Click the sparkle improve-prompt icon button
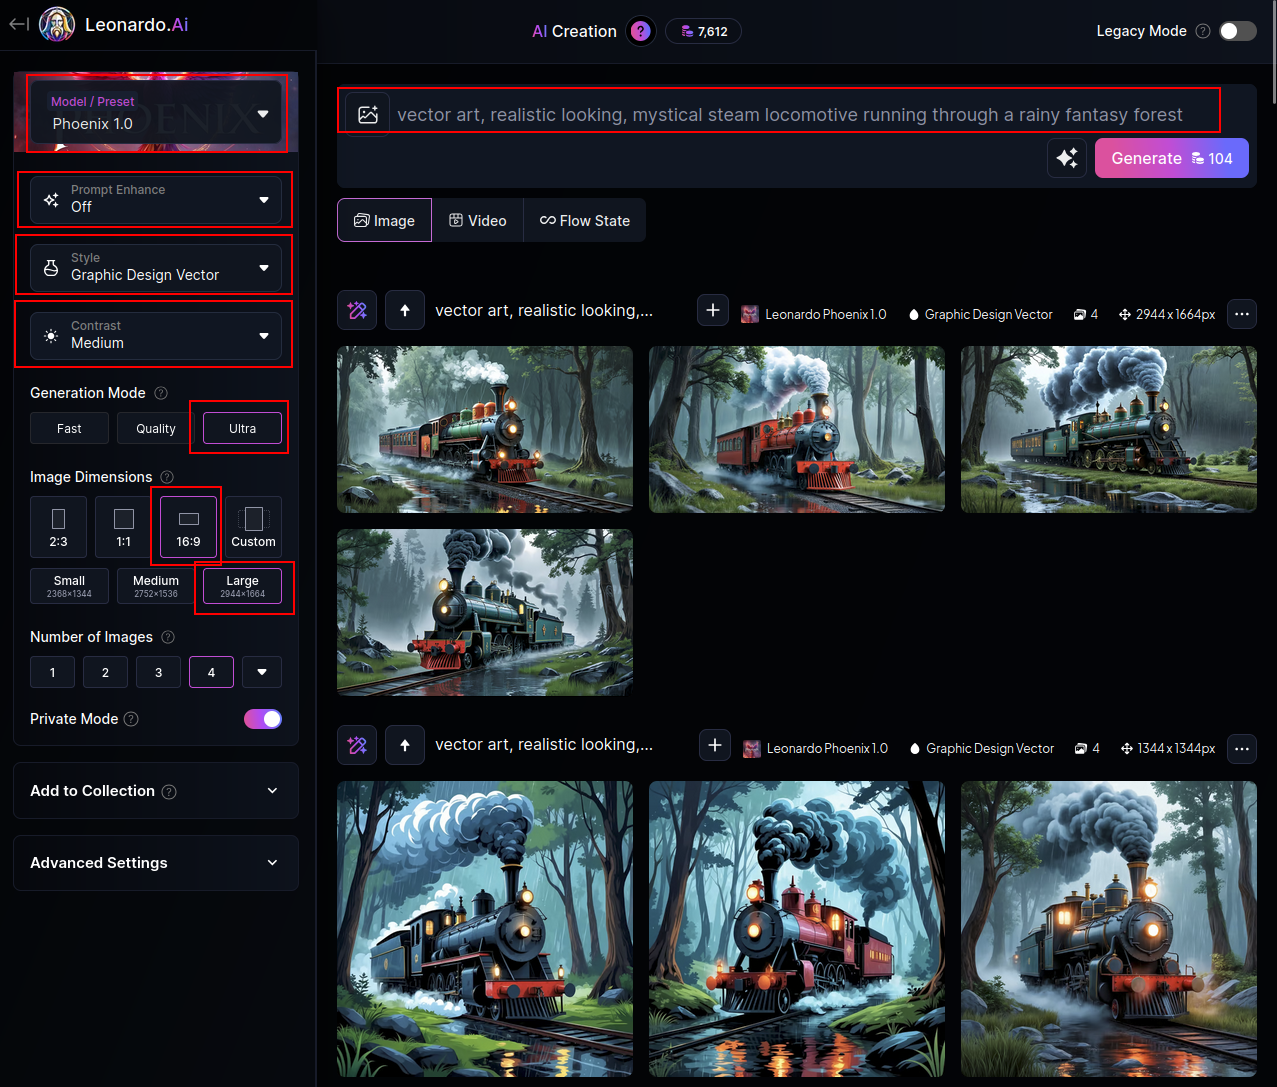Viewport: 1277px width, 1087px height. (x=1067, y=158)
